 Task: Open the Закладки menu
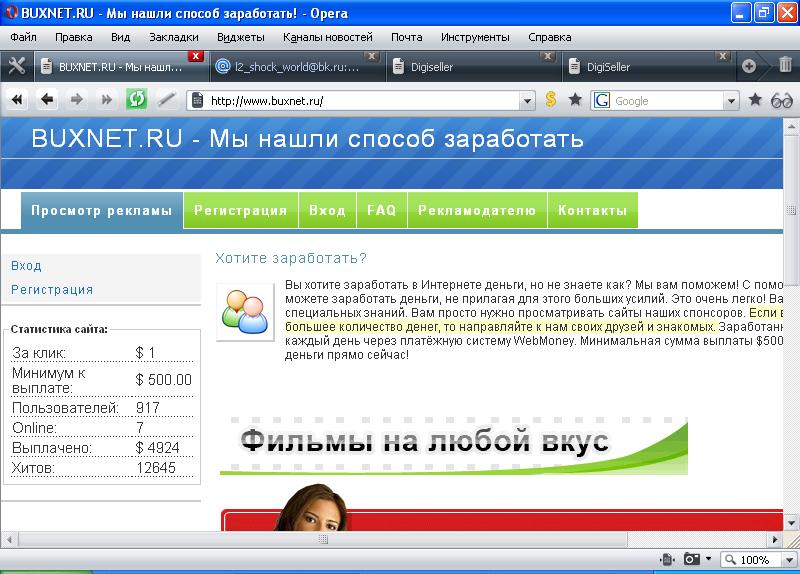(174, 37)
